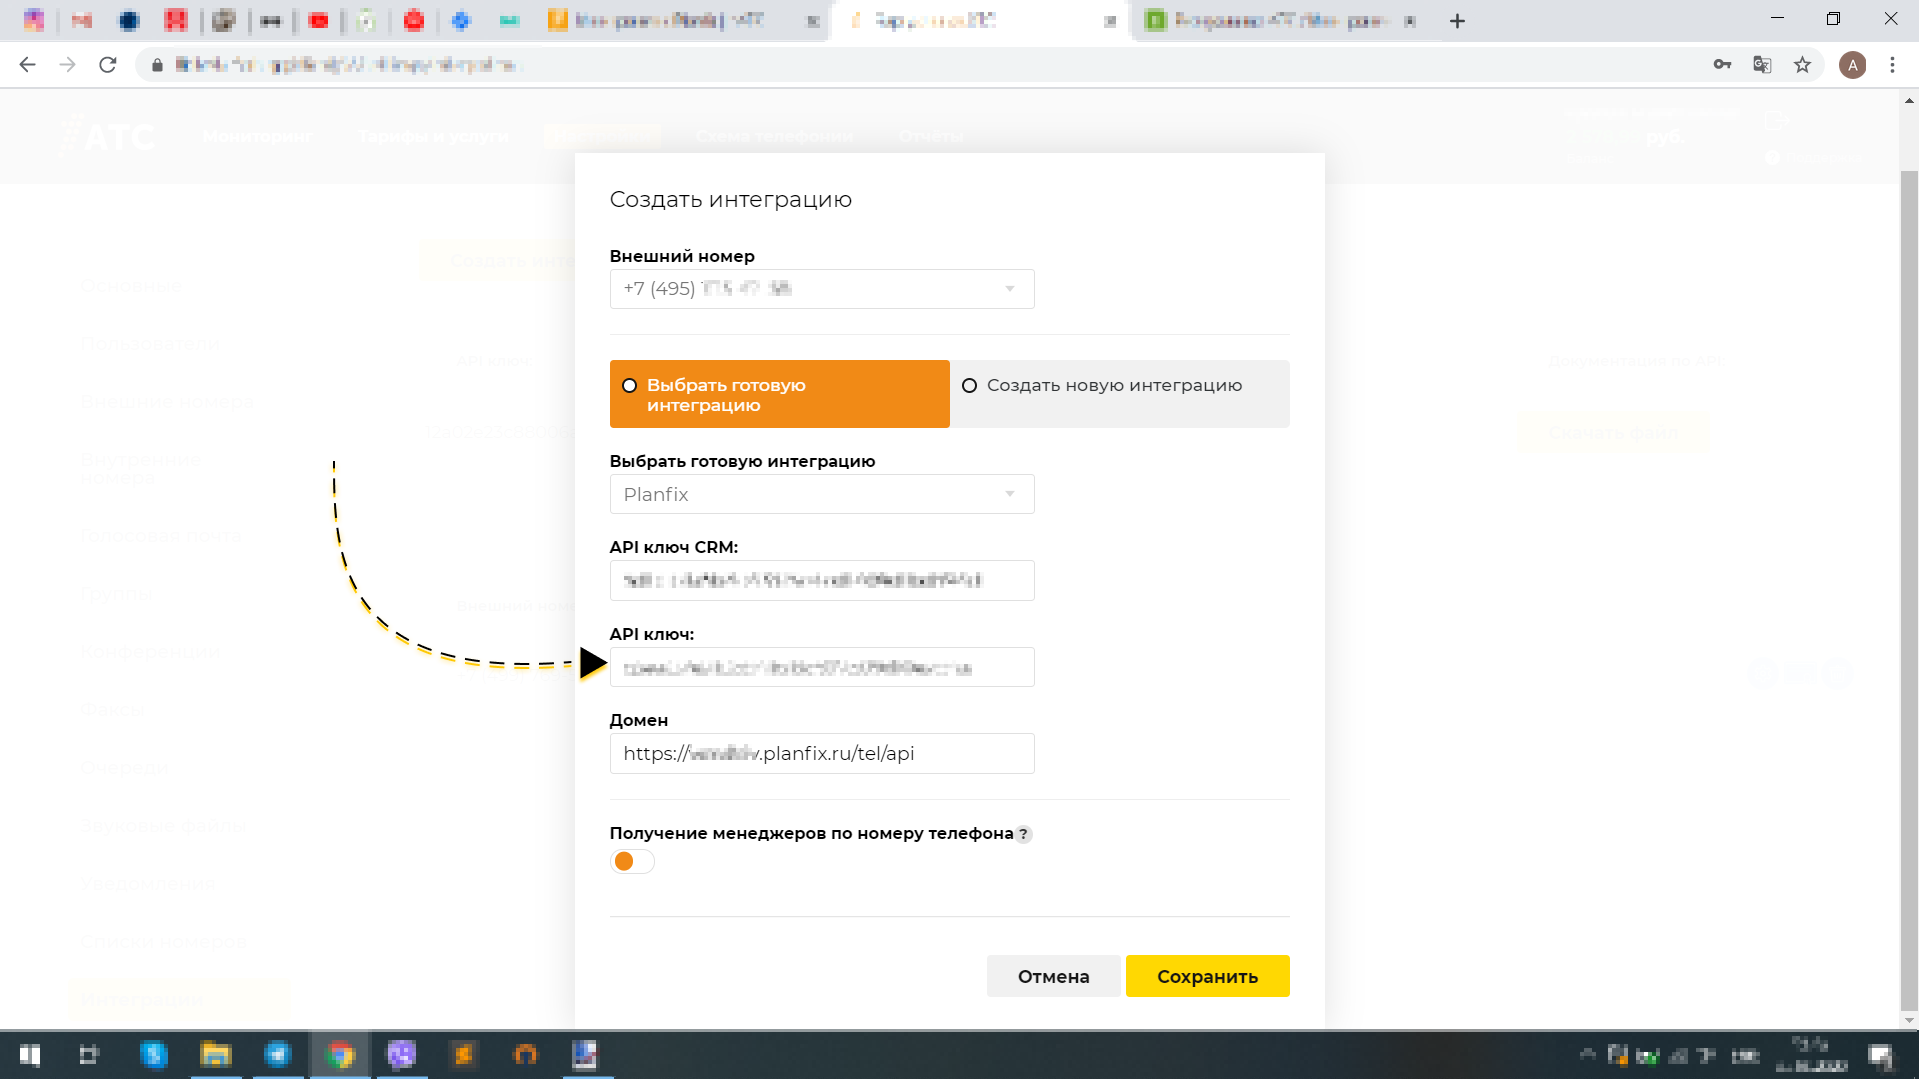Click the translate page icon in address bar
The height and width of the screenshot is (1079, 1919).
1761,64
